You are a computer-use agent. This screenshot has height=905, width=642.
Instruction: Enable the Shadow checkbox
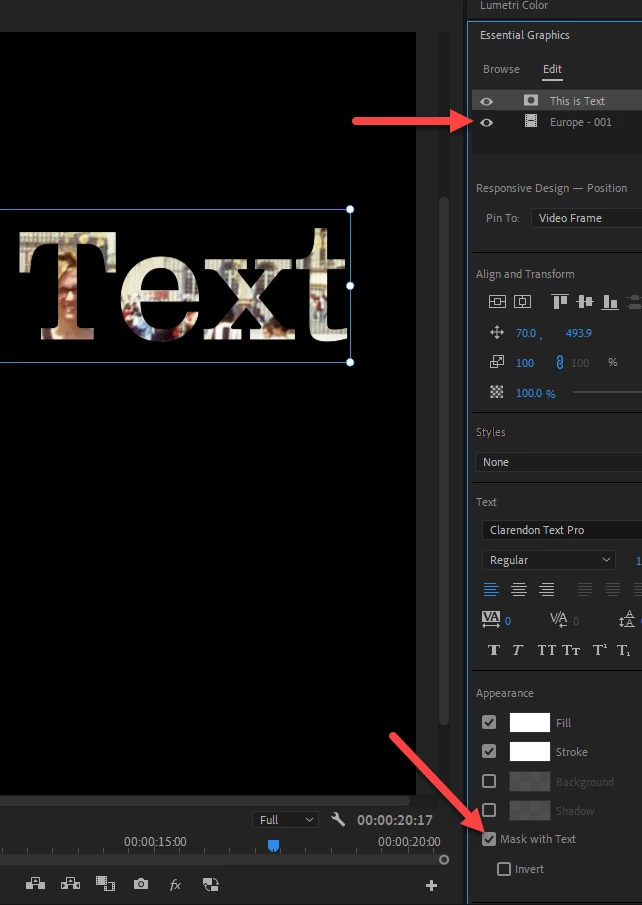tap(489, 810)
